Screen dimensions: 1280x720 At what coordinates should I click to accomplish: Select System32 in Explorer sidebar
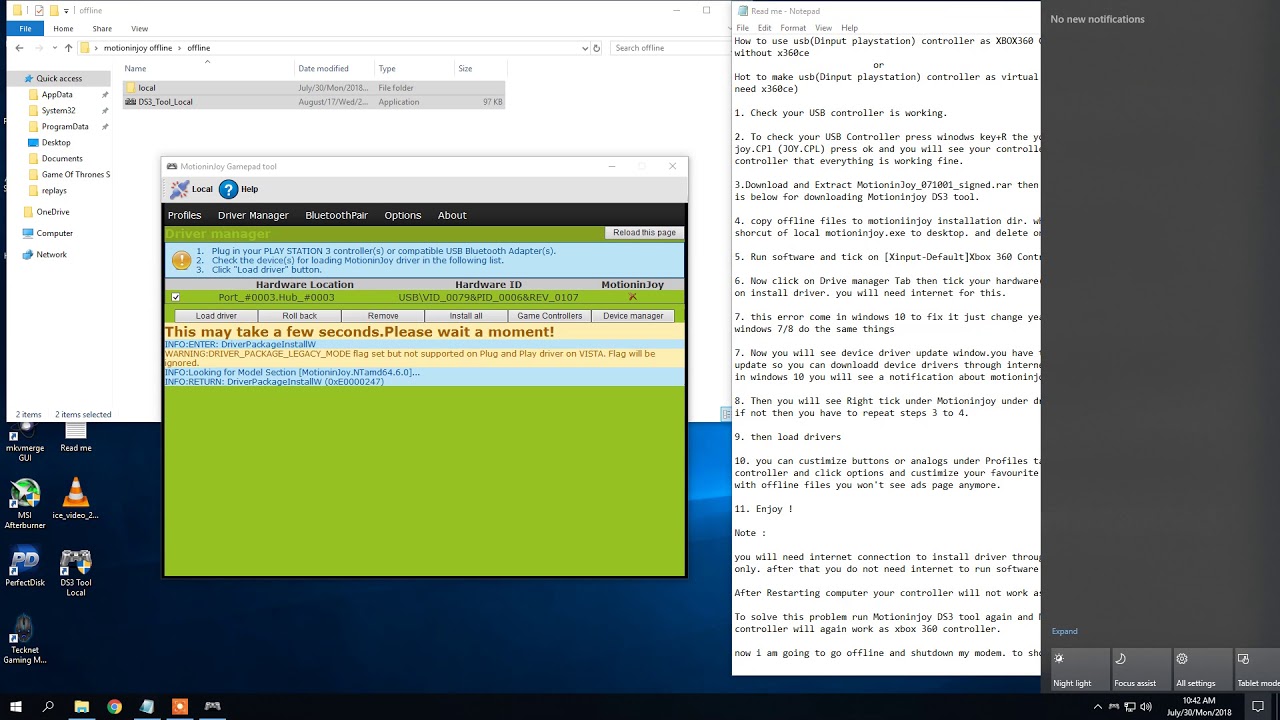[58, 111]
